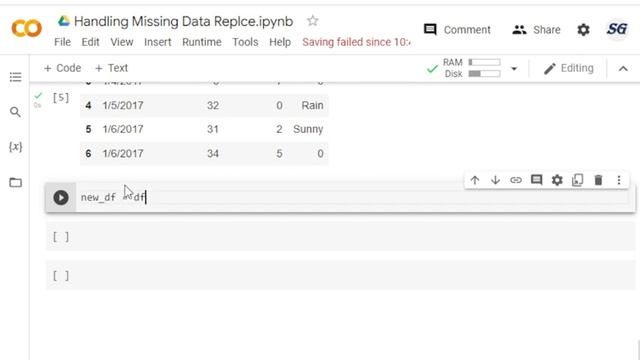This screenshot has width=640, height=360.
Task: Open the variables inspector {x} icon
Action: point(16,147)
